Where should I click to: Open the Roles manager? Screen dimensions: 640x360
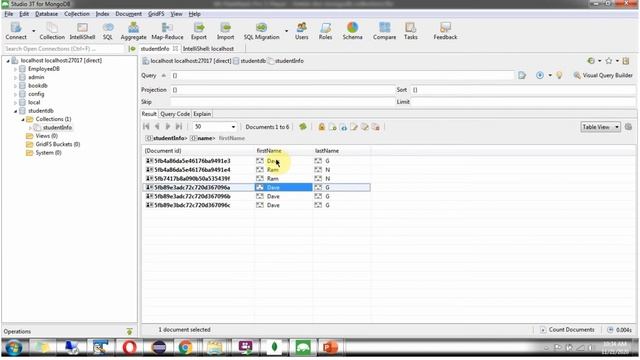coord(325,31)
